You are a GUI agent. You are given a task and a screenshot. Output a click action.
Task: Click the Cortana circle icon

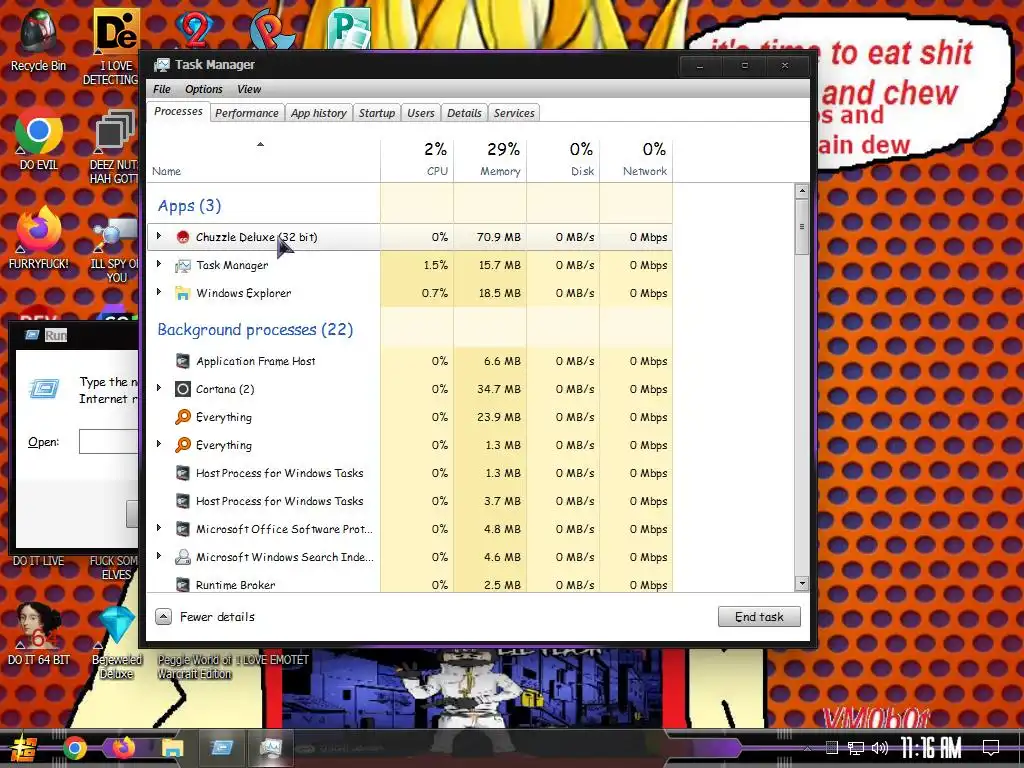click(183, 389)
